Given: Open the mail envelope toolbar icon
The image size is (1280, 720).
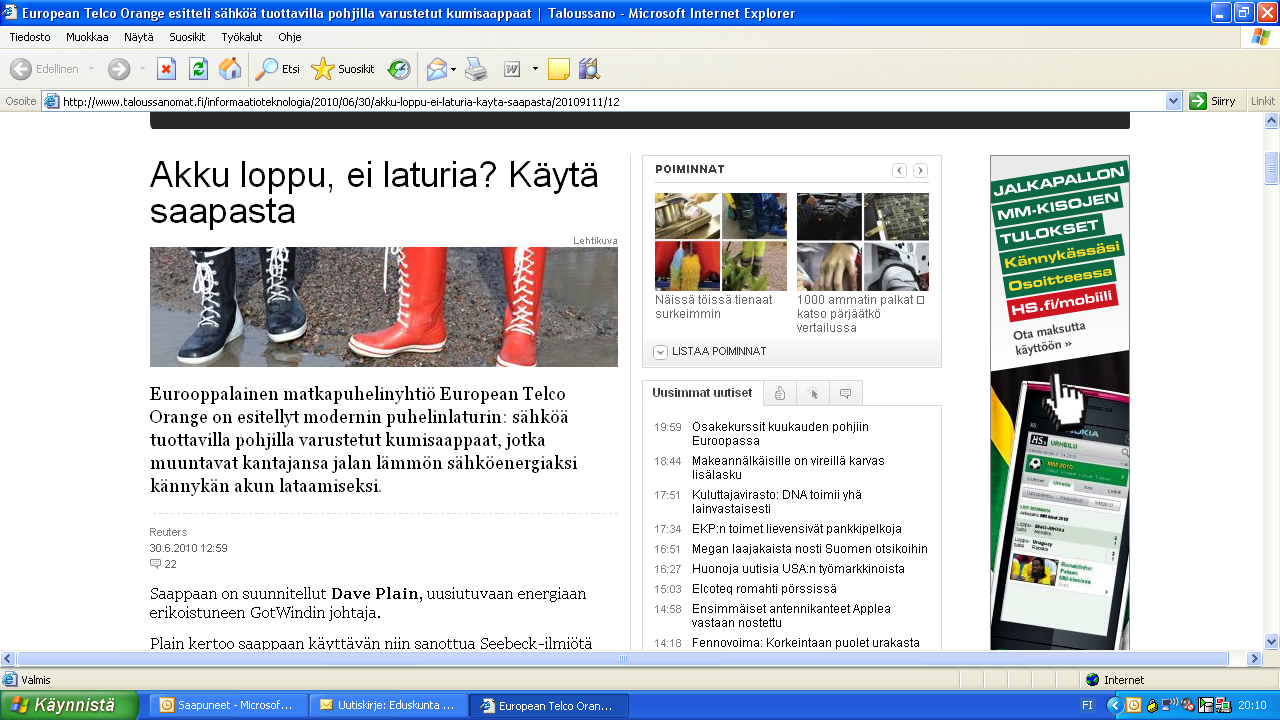Looking at the screenshot, I should [x=437, y=69].
